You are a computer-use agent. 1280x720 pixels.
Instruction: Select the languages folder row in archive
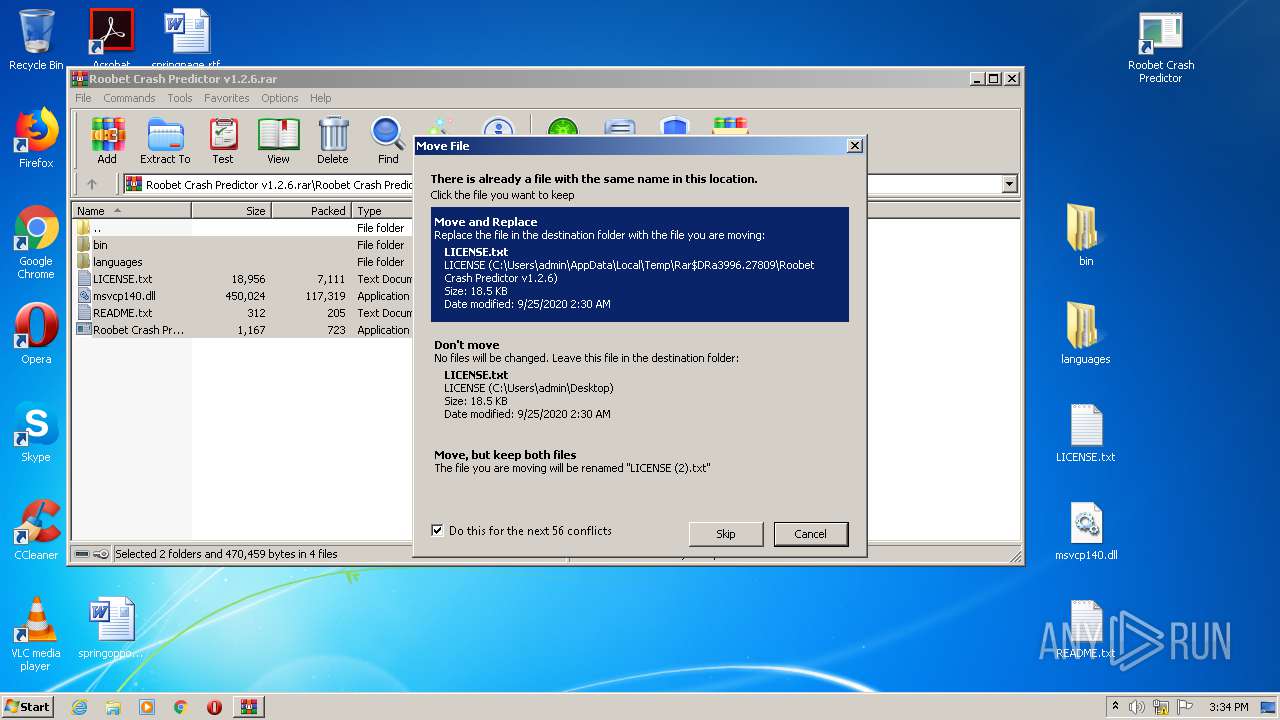tap(243, 262)
